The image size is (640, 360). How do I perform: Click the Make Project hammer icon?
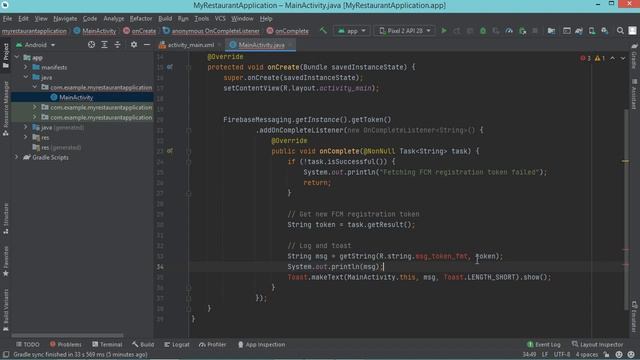(323, 31)
